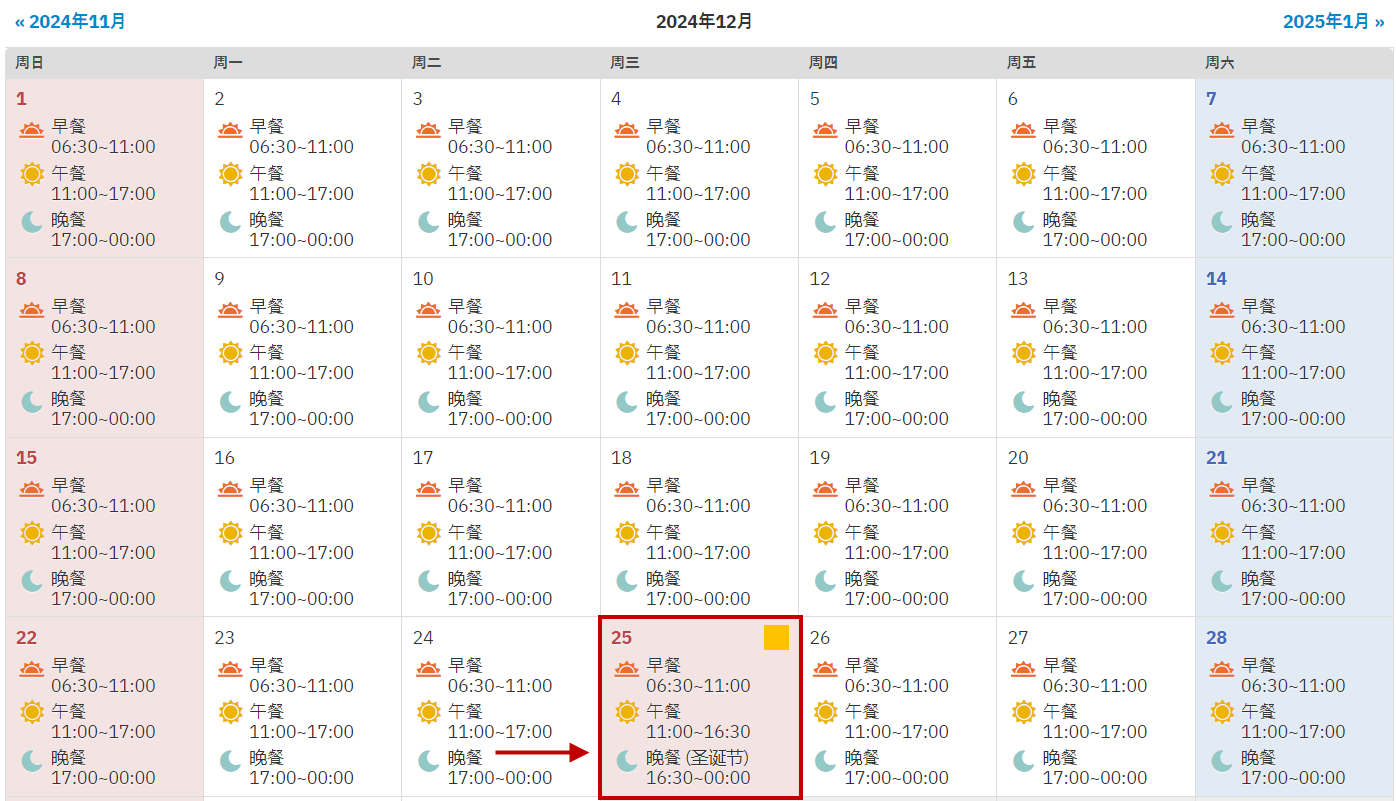
Task: Select date number 24 in the calendar
Action: (423, 638)
